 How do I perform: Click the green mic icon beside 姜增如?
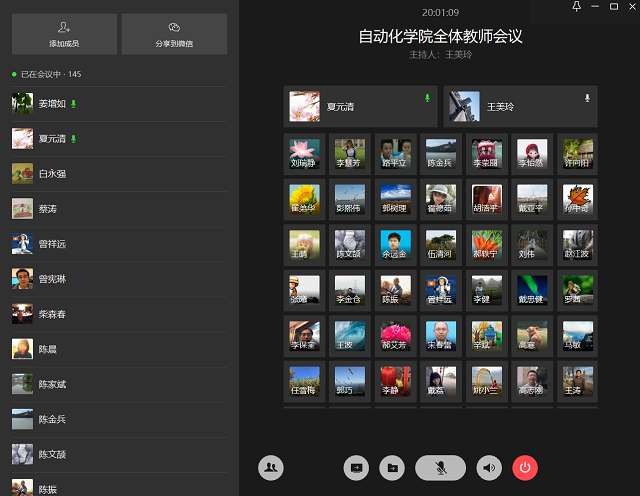click(x=74, y=103)
